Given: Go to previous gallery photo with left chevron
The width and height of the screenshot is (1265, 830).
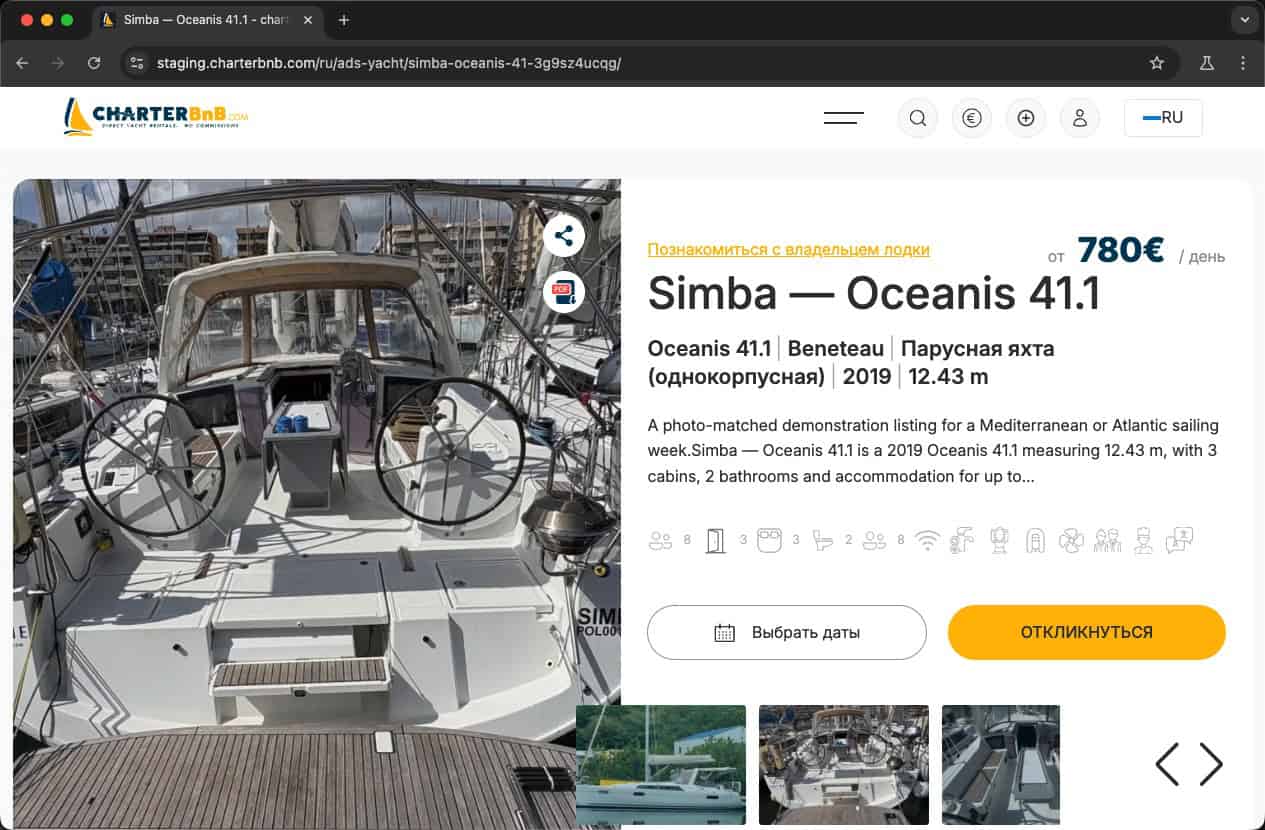Looking at the screenshot, I should tap(1167, 764).
